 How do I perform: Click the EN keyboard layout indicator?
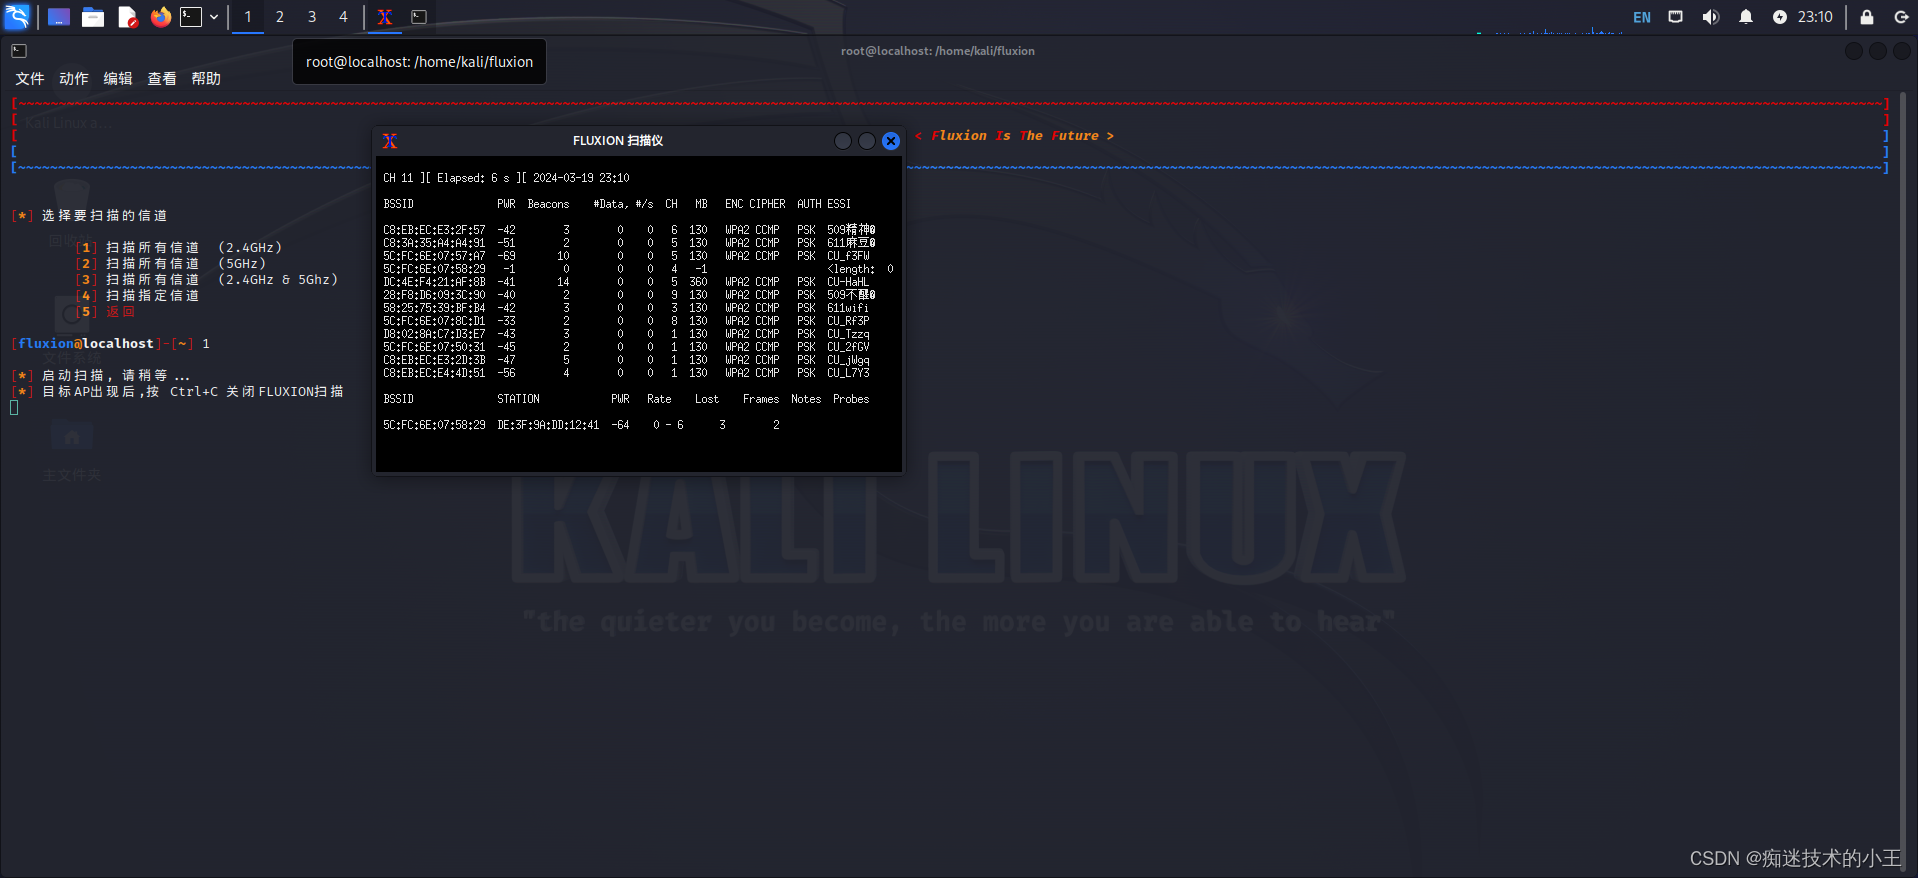pos(1642,17)
